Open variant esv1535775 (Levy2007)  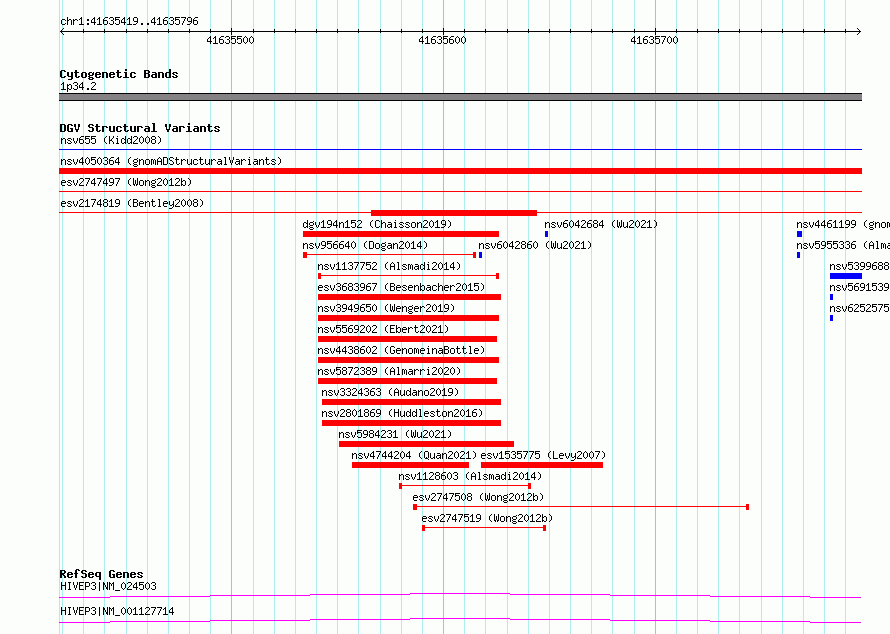click(543, 455)
